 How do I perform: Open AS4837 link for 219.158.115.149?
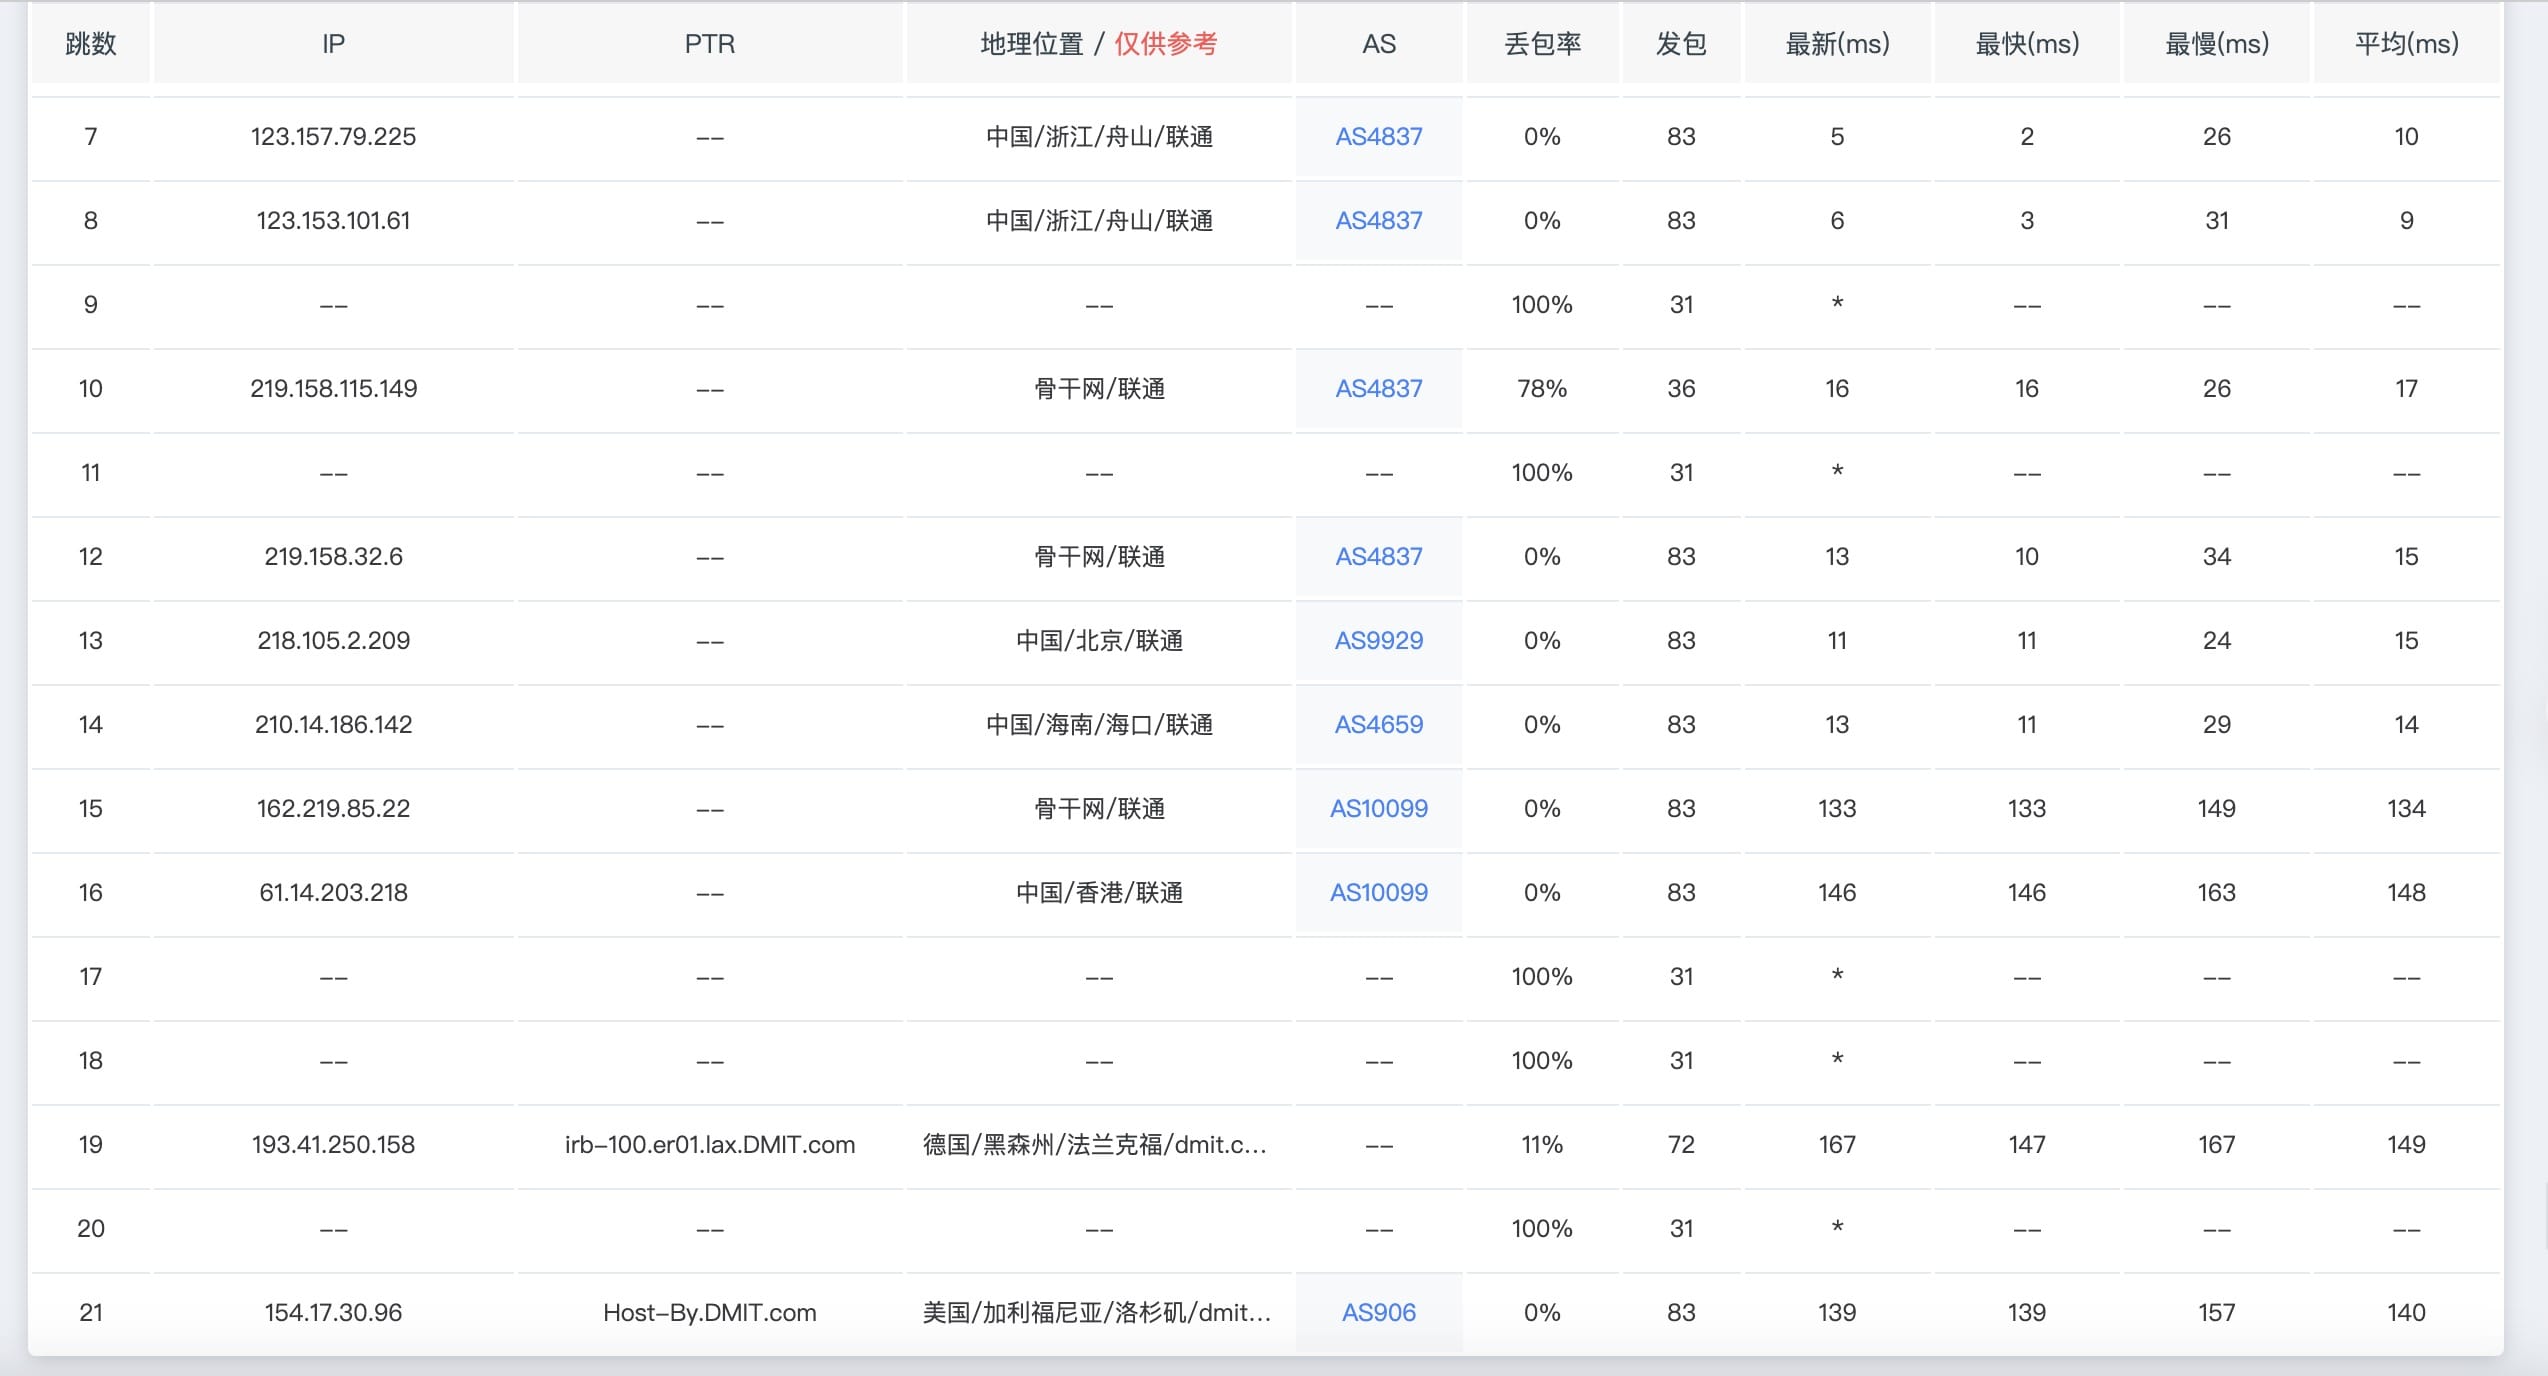pos(1378,389)
